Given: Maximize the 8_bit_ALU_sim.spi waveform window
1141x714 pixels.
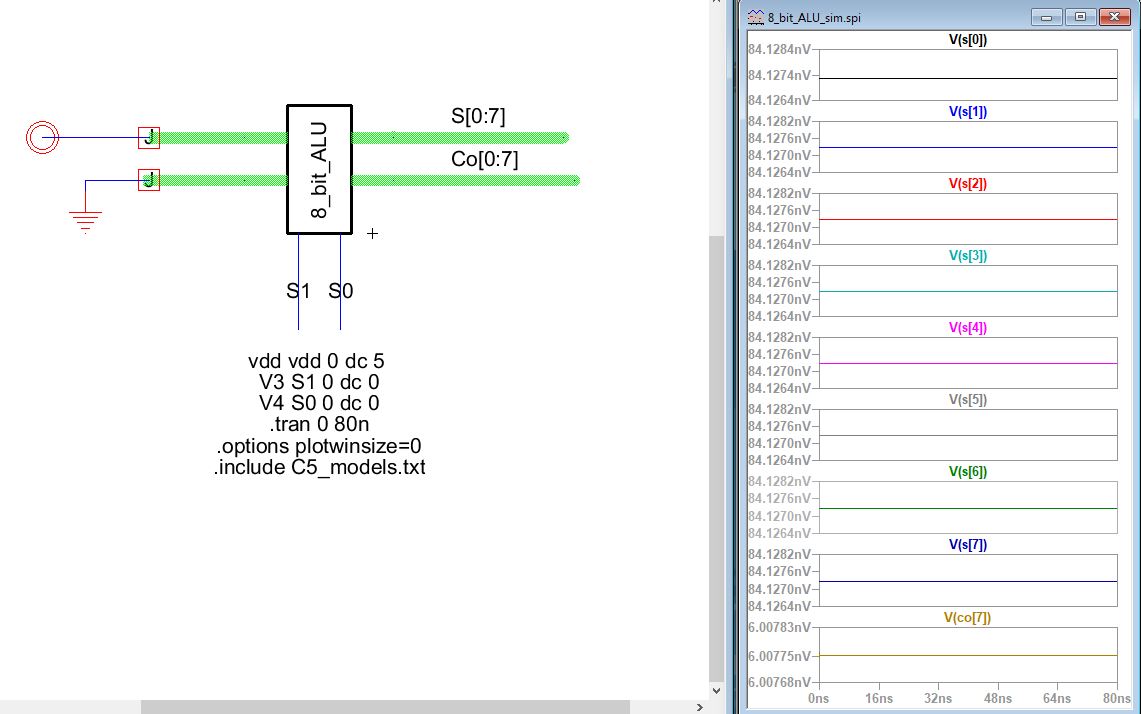Looking at the screenshot, I should [1080, 17].
